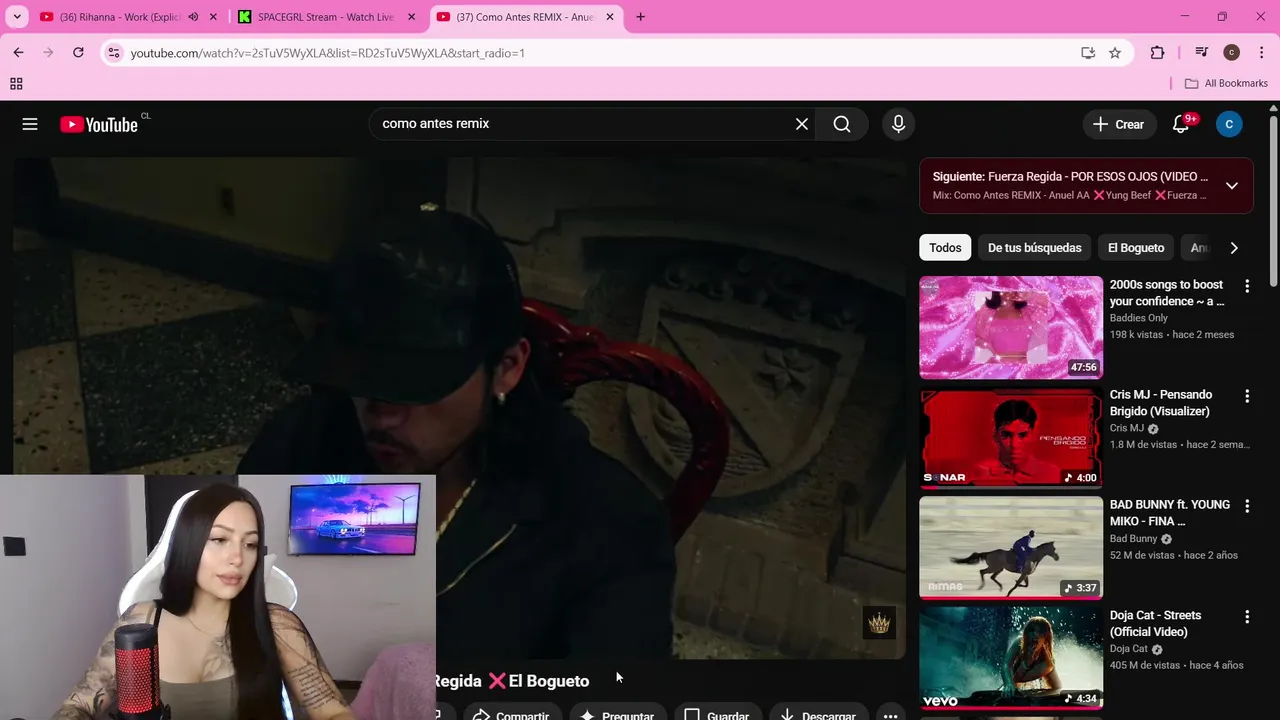This screenshot has height=720, width=1280.
Task: Open options for Doja Cat Streets video
Action: click(1247, 617)
